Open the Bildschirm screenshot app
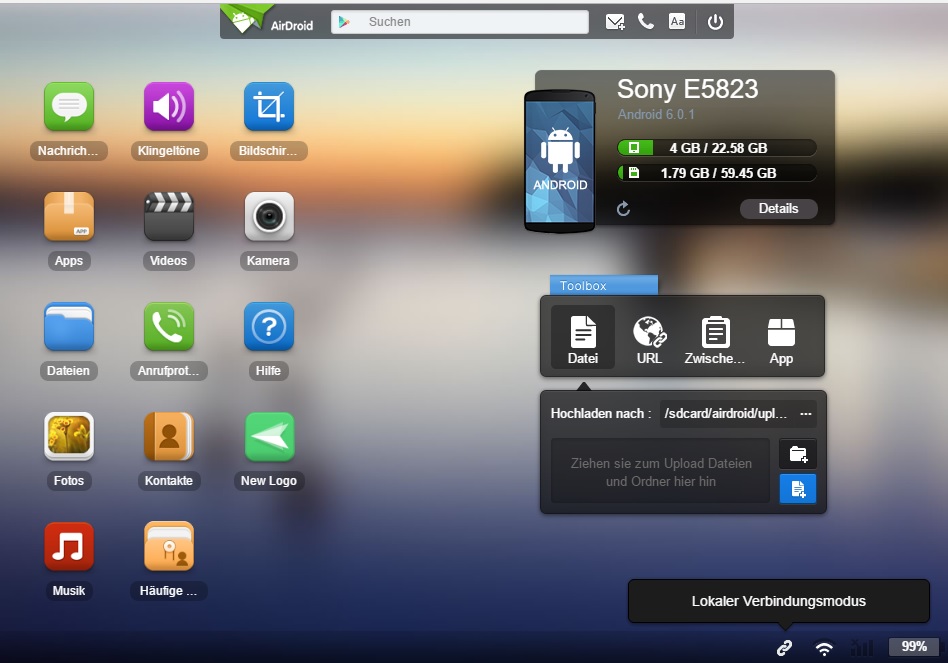The image size is (948, 663). [x=268, y=107]
